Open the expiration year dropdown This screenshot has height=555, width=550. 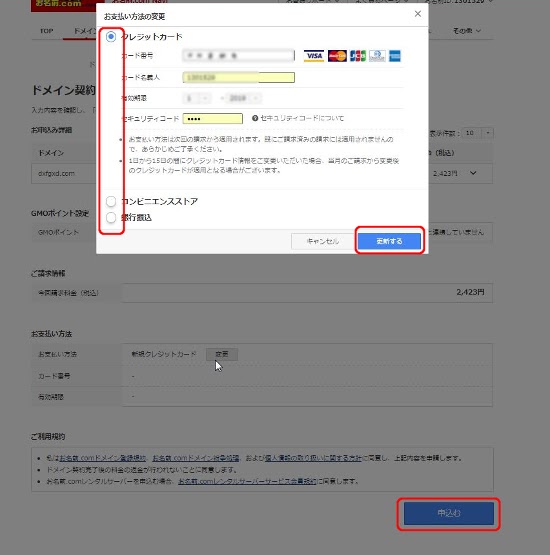[244, 98]
